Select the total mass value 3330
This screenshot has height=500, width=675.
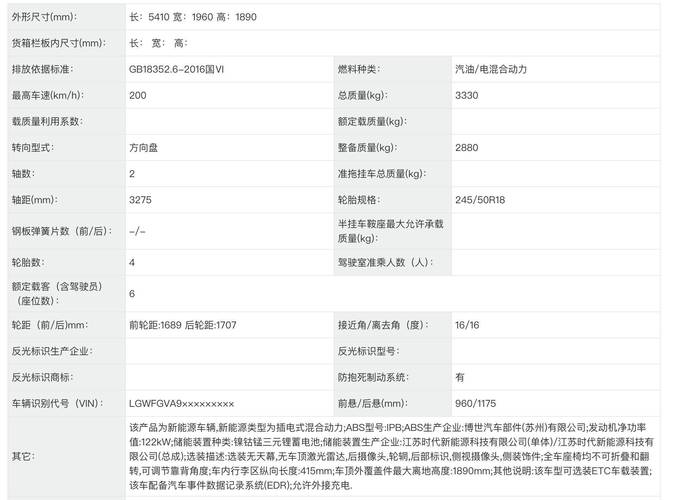pos(467,96)
